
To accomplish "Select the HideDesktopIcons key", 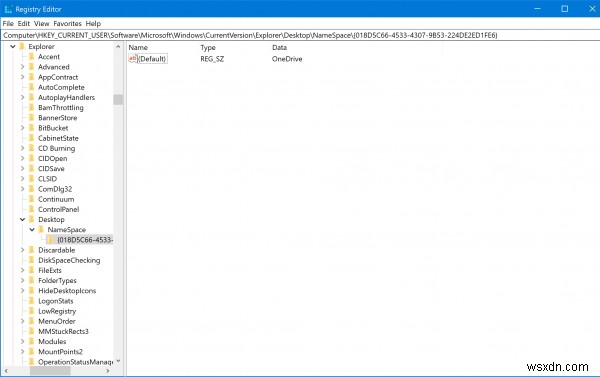I will tap(67, 291).
